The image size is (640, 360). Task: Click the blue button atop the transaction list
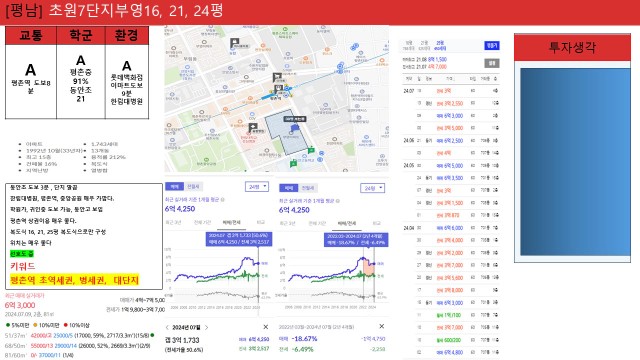[x=492, y=45]
